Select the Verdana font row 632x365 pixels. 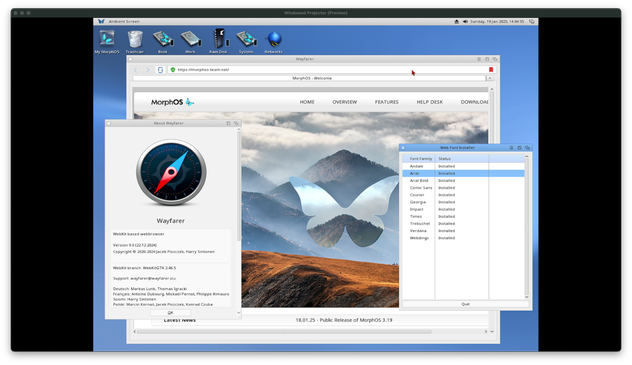click(463, 231)
